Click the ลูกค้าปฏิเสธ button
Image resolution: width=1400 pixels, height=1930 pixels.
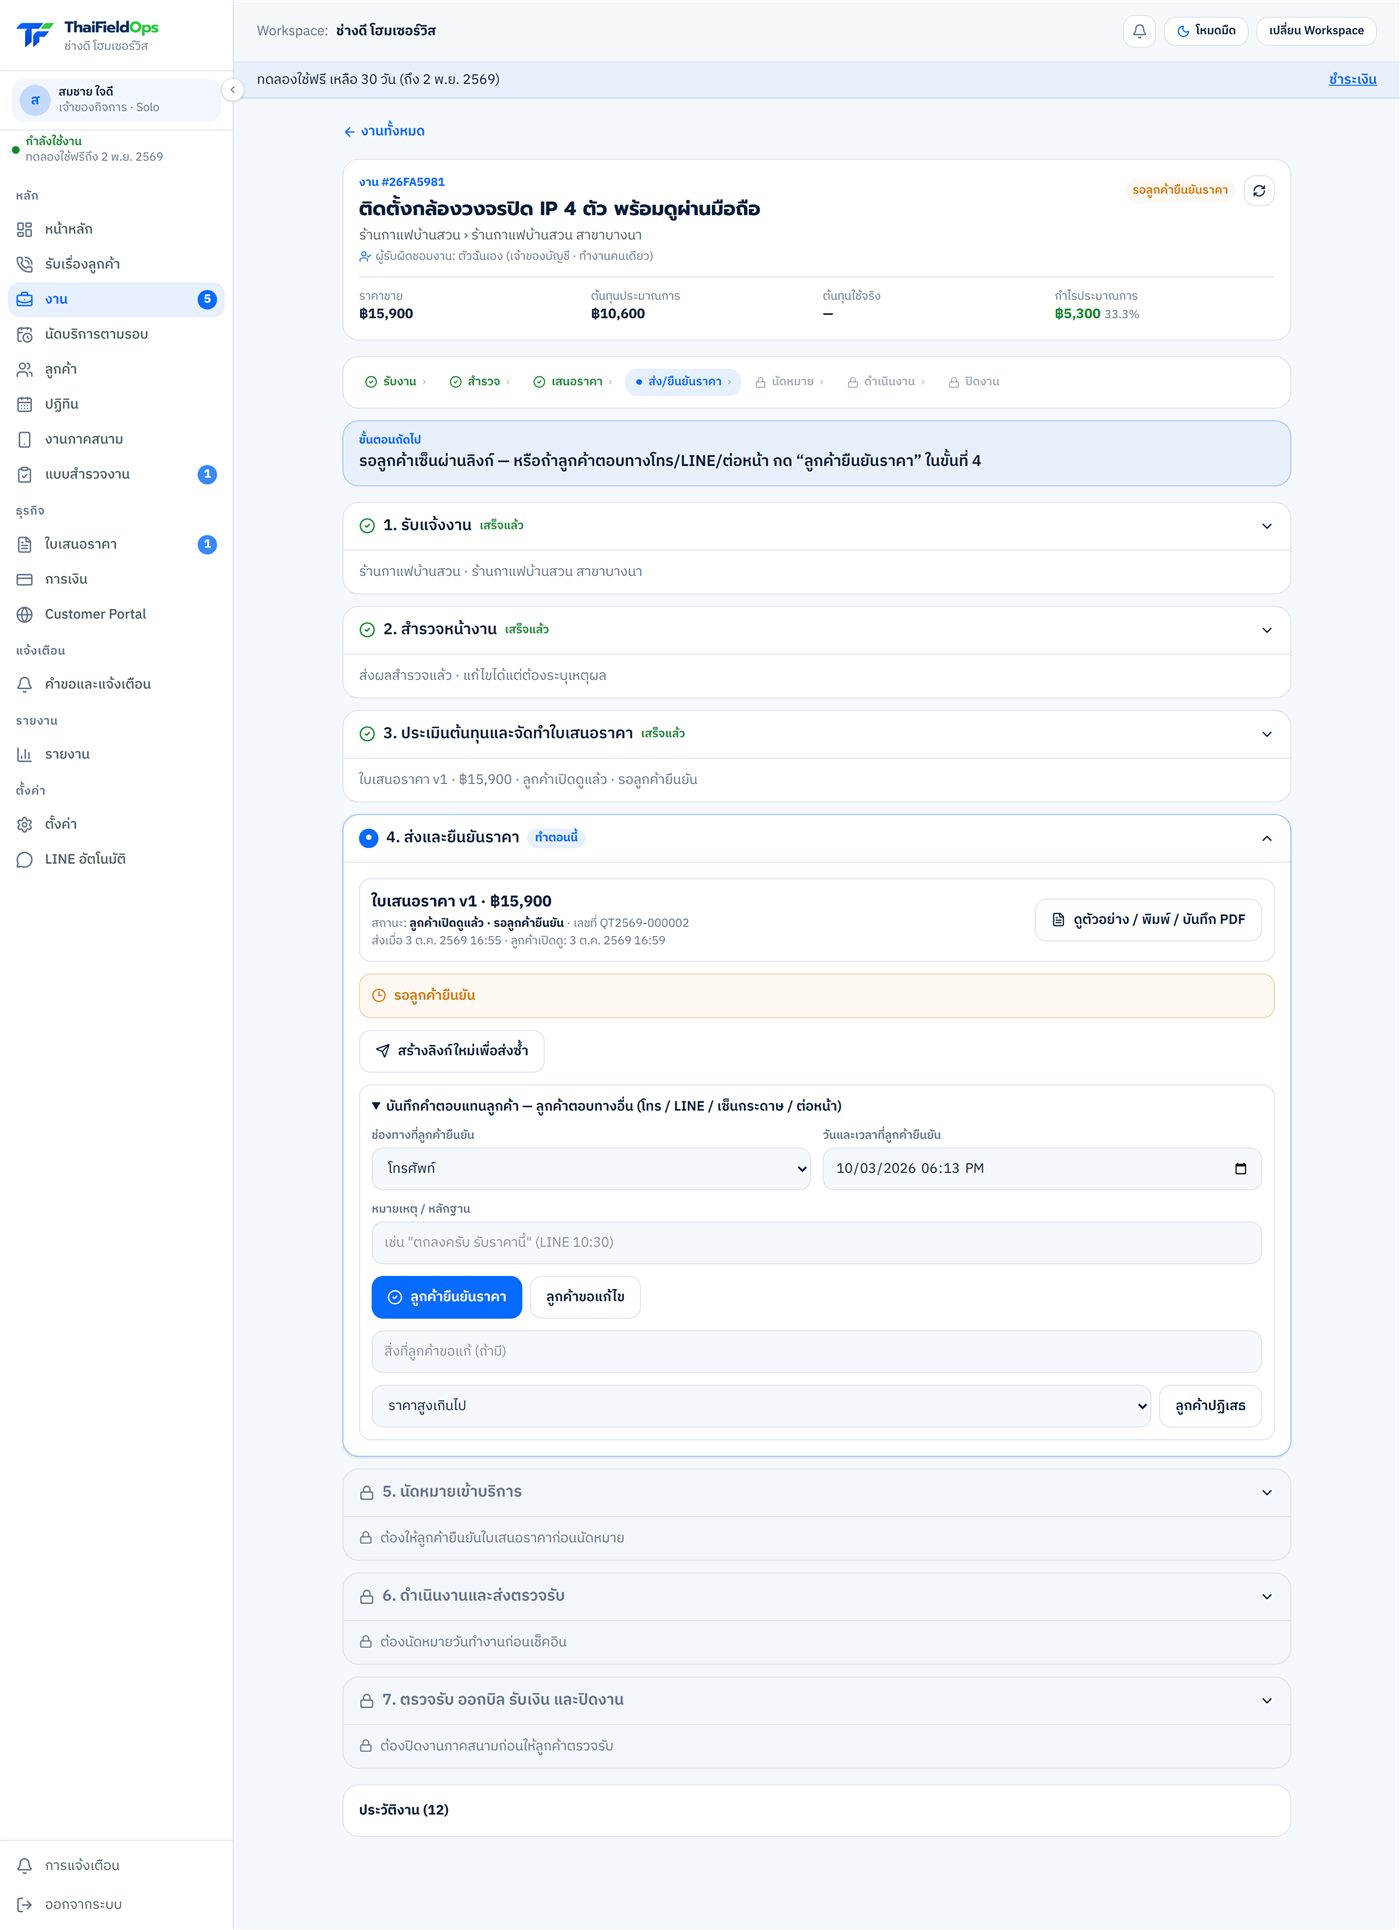pos(1210,1406)
